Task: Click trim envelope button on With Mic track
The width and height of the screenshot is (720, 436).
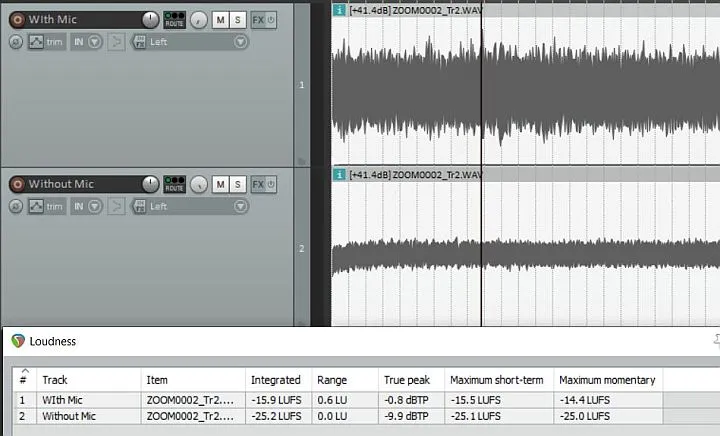Action: tap(46, 41)
